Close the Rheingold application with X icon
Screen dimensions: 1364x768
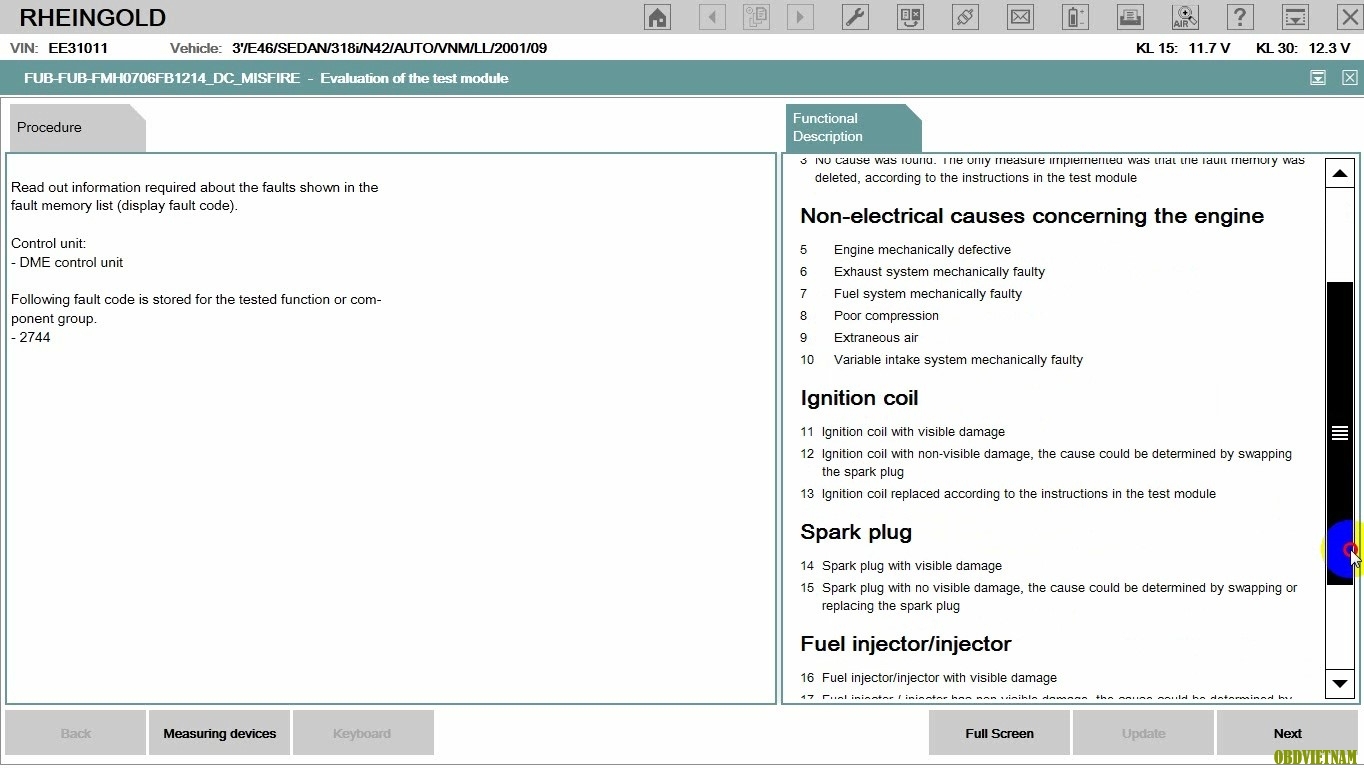point(1349,17)
